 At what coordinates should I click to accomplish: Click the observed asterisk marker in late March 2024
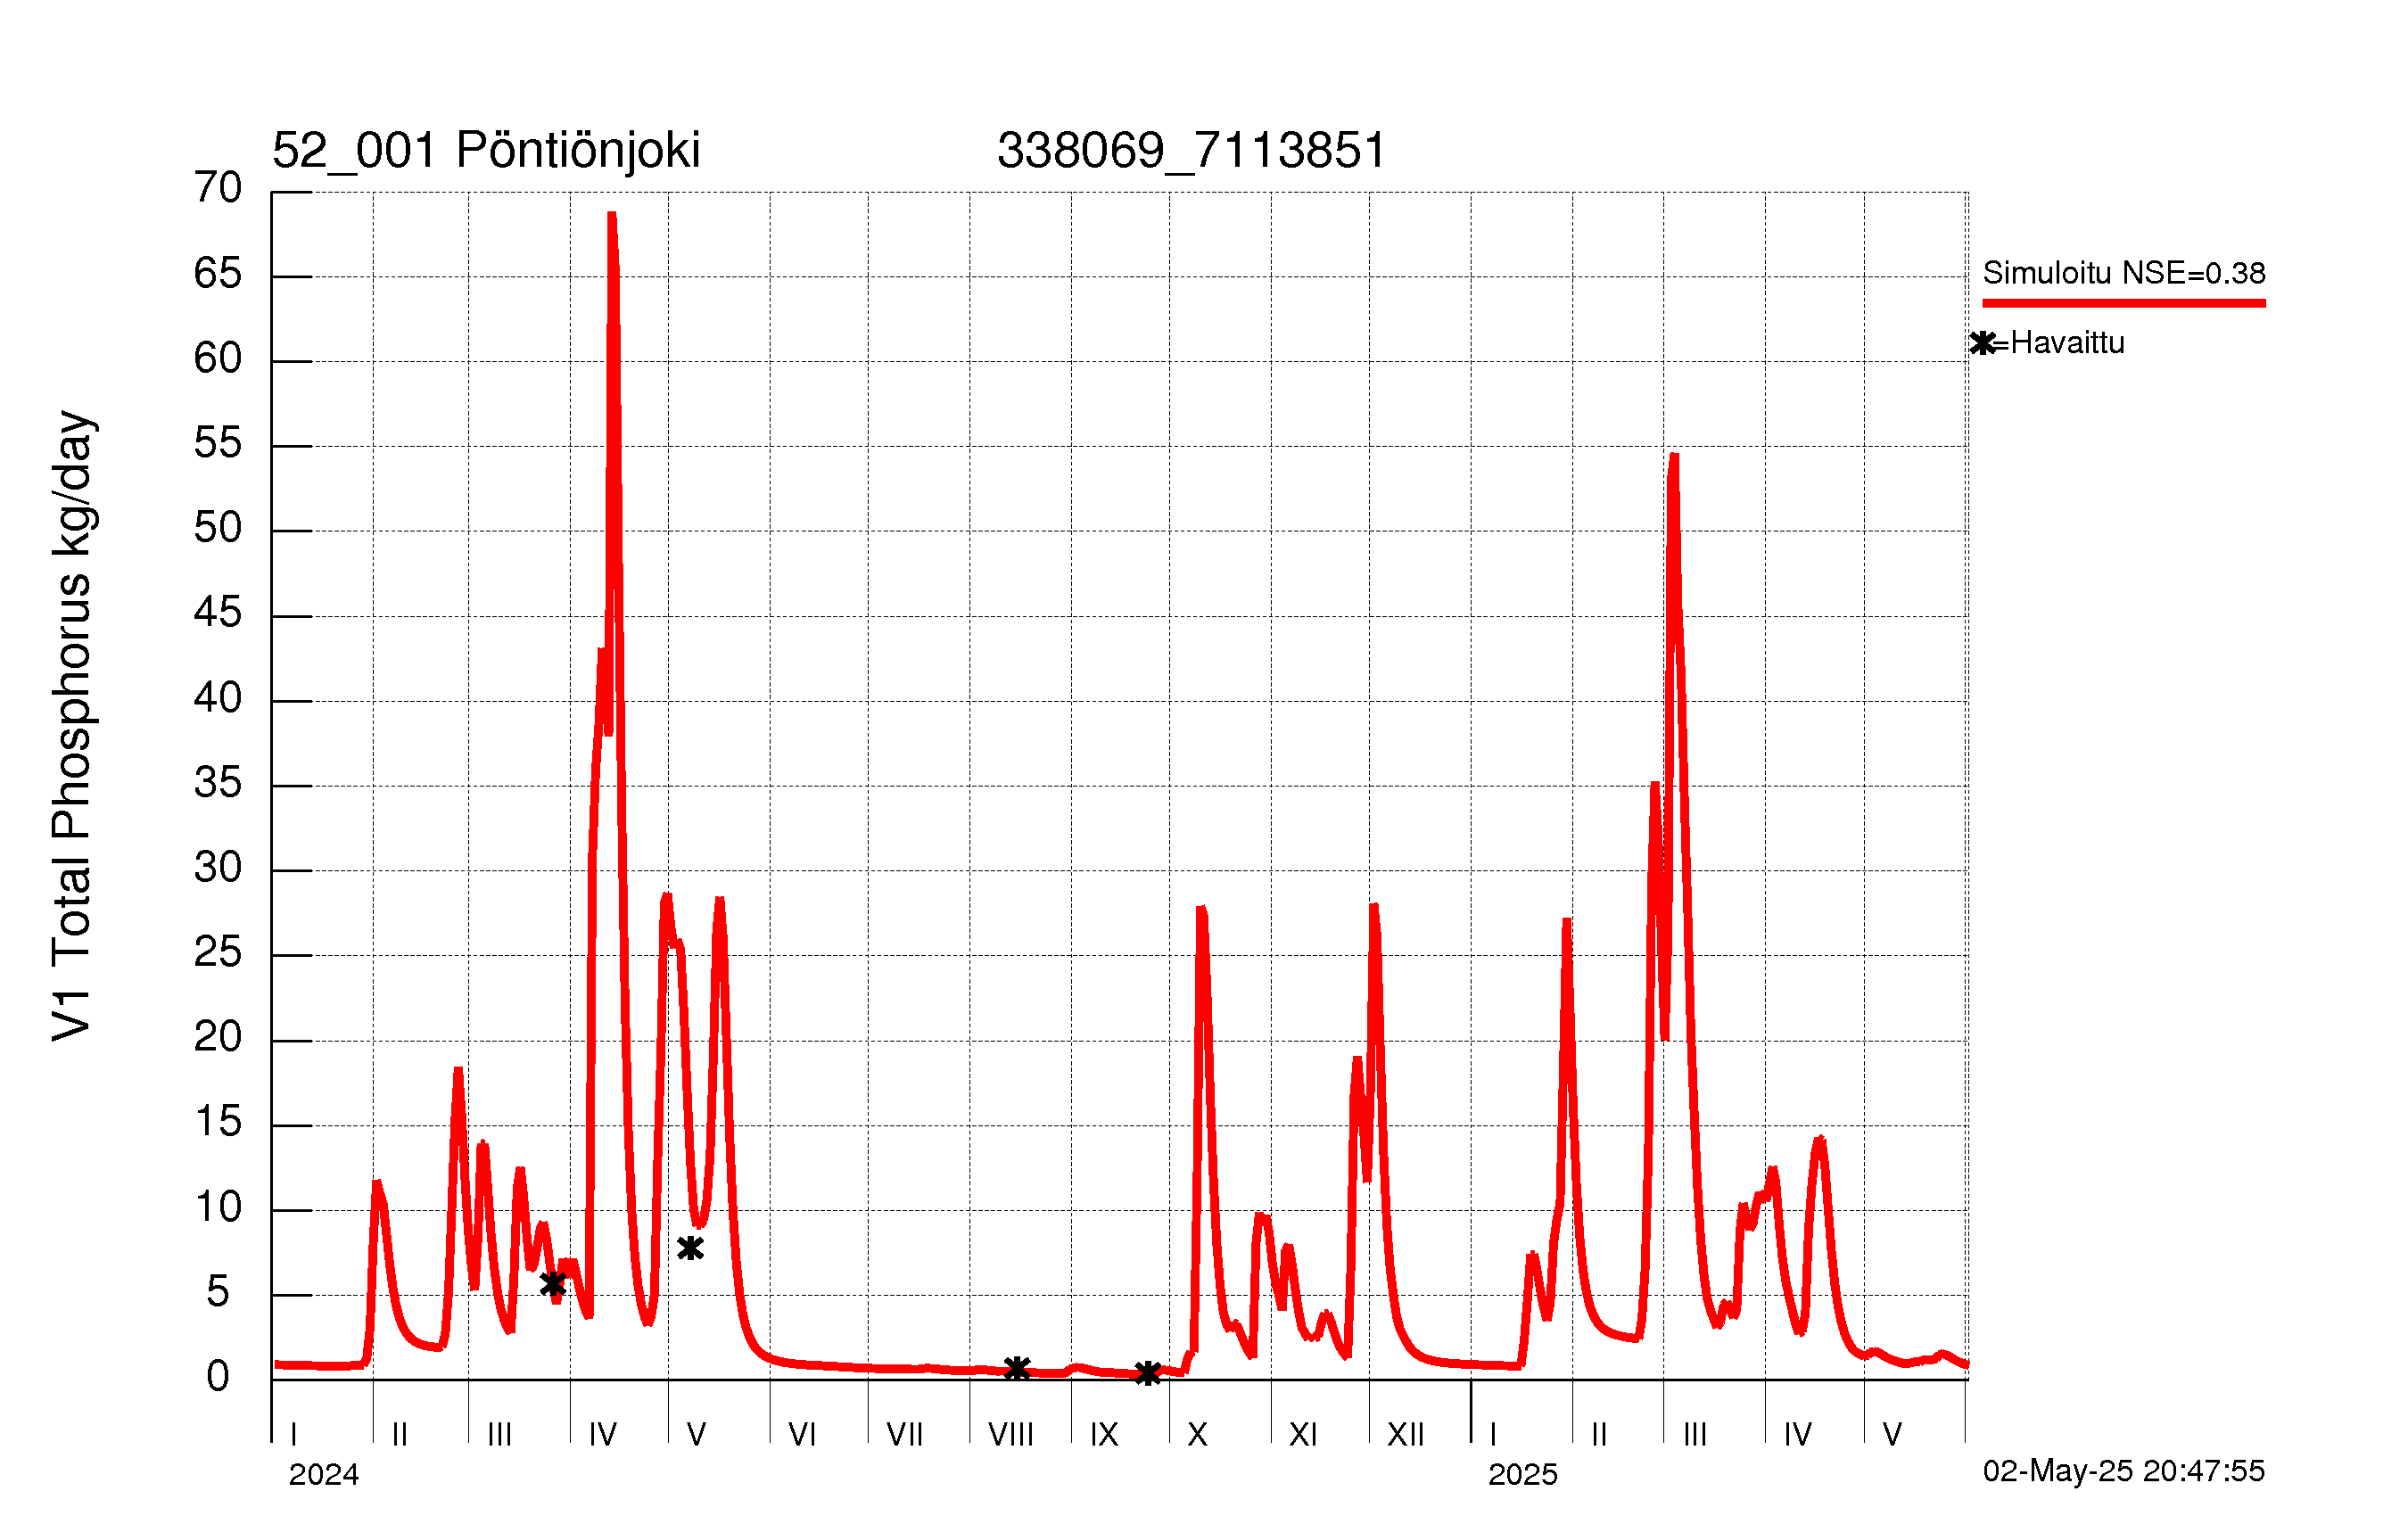point(553,1284)
